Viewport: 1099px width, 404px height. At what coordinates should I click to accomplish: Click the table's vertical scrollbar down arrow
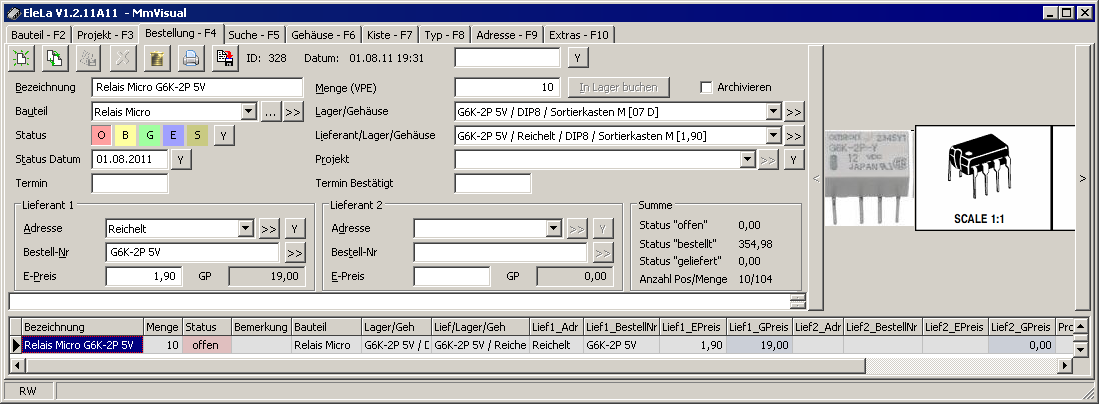click(x=1081, y=349)
